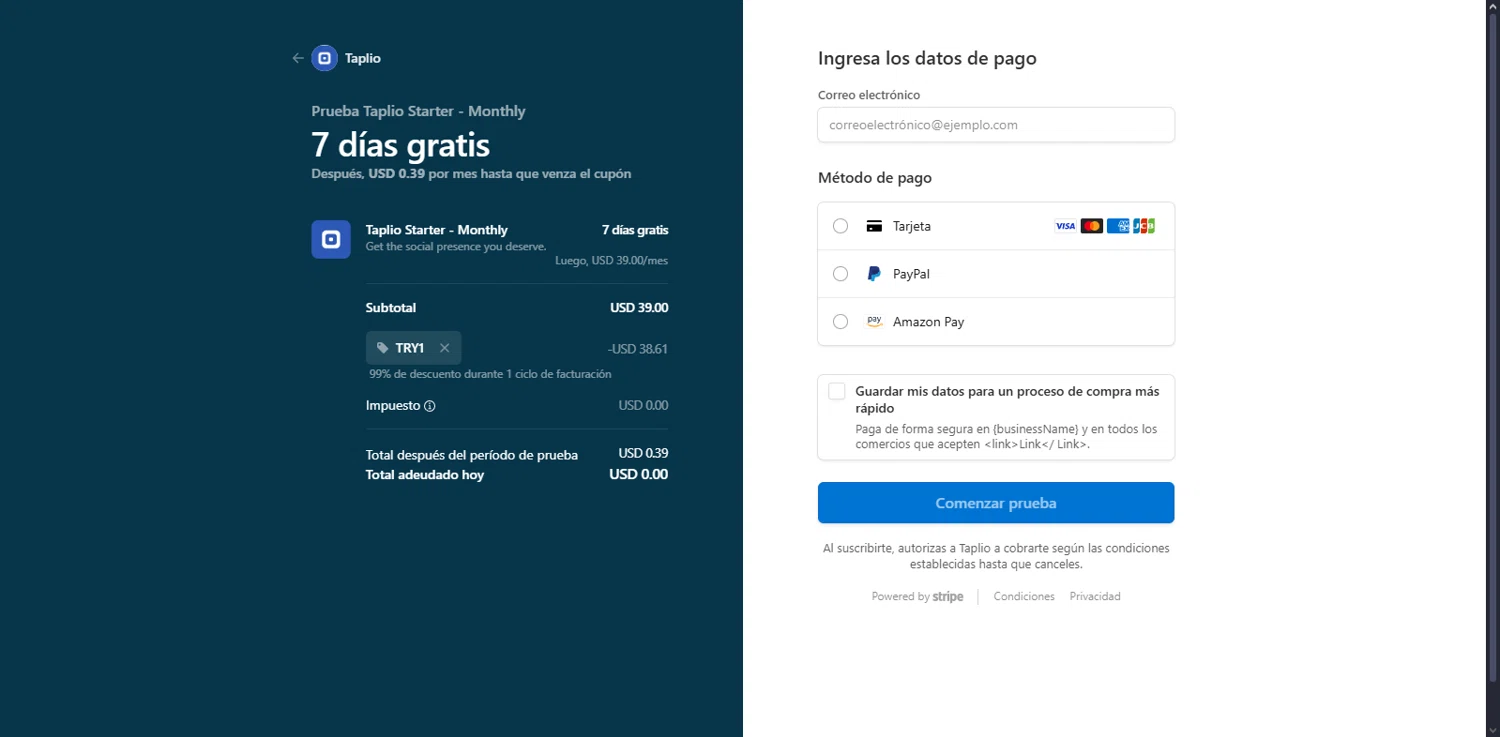1500x737 pixels.
Task: Click '99% de descuento' description text
Action: (490, 374)
